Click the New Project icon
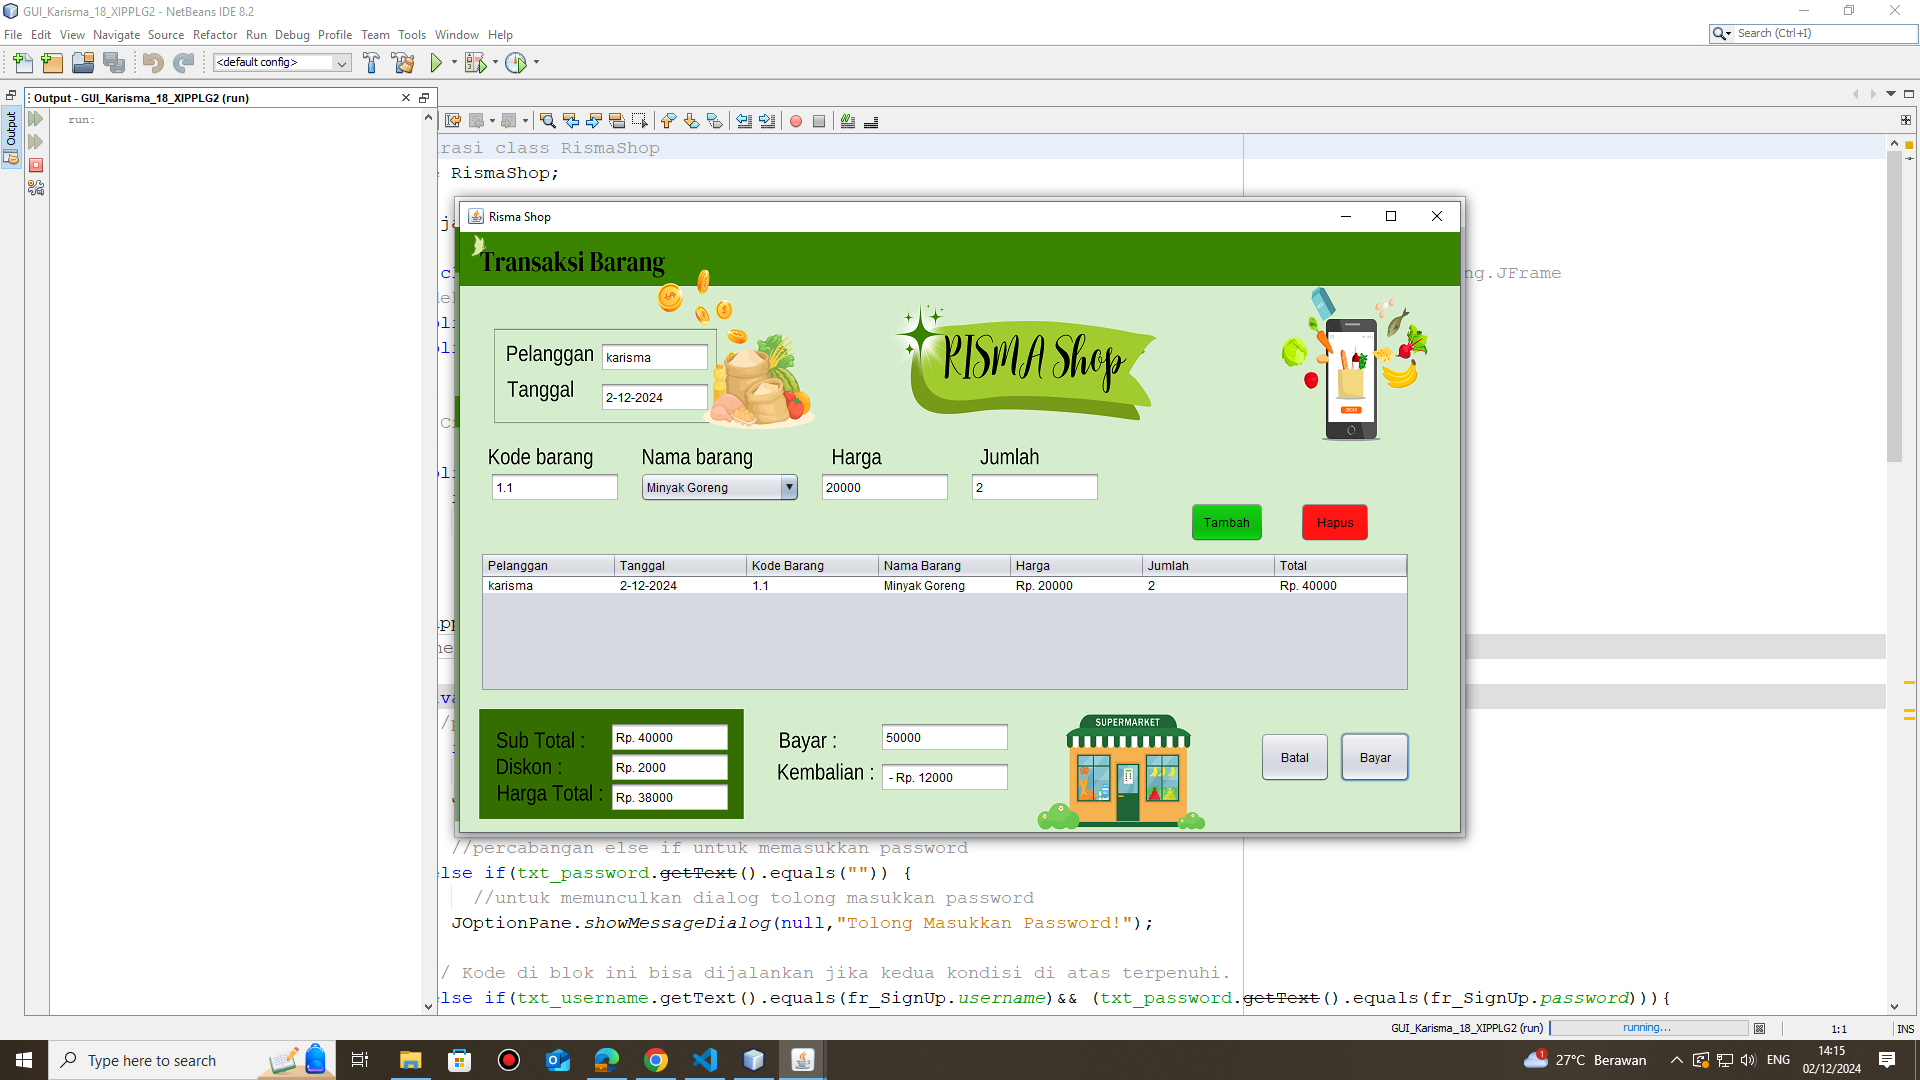Screen dimensions: 1920x1080 pyautogui.click(x=52, y=63)
